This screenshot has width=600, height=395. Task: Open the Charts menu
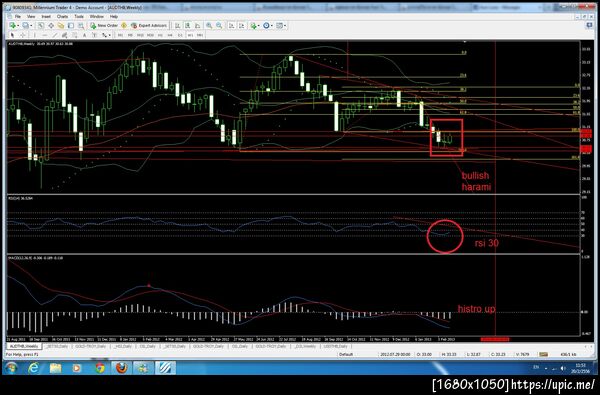tap(62, 17)
